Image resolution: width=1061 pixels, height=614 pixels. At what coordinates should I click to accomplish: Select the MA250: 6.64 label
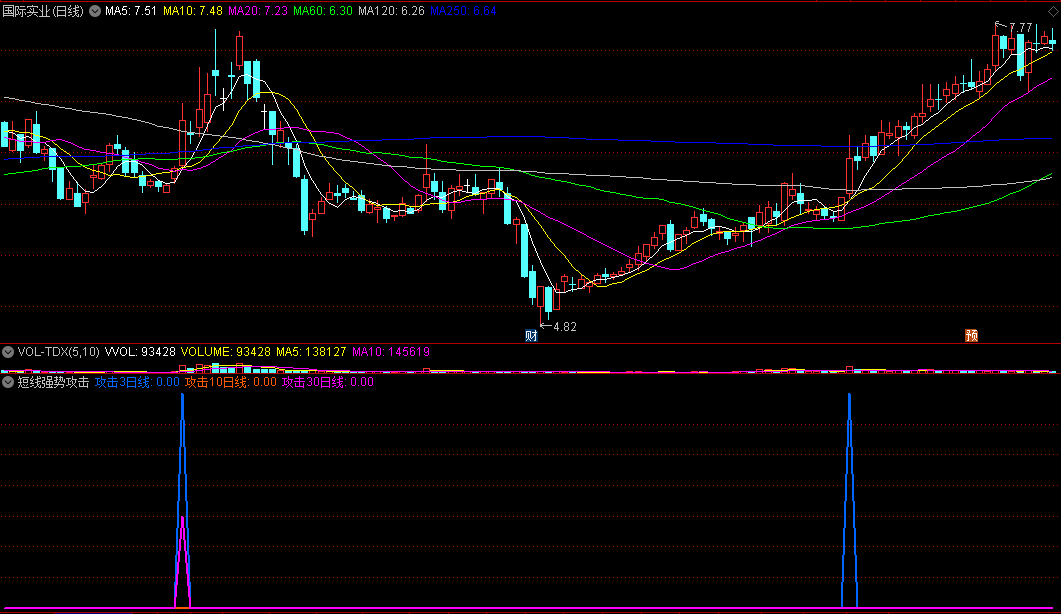463,12
